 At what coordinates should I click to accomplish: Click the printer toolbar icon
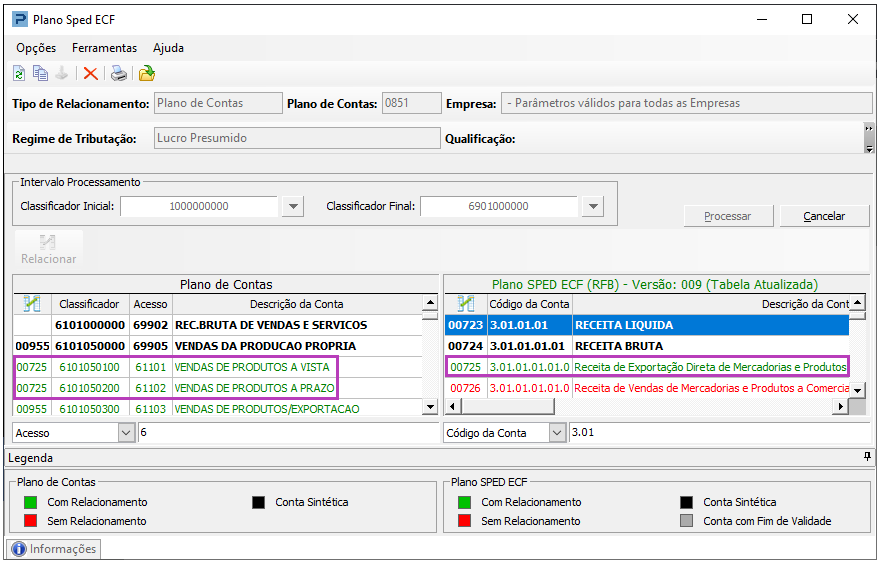tap(119, 74)
